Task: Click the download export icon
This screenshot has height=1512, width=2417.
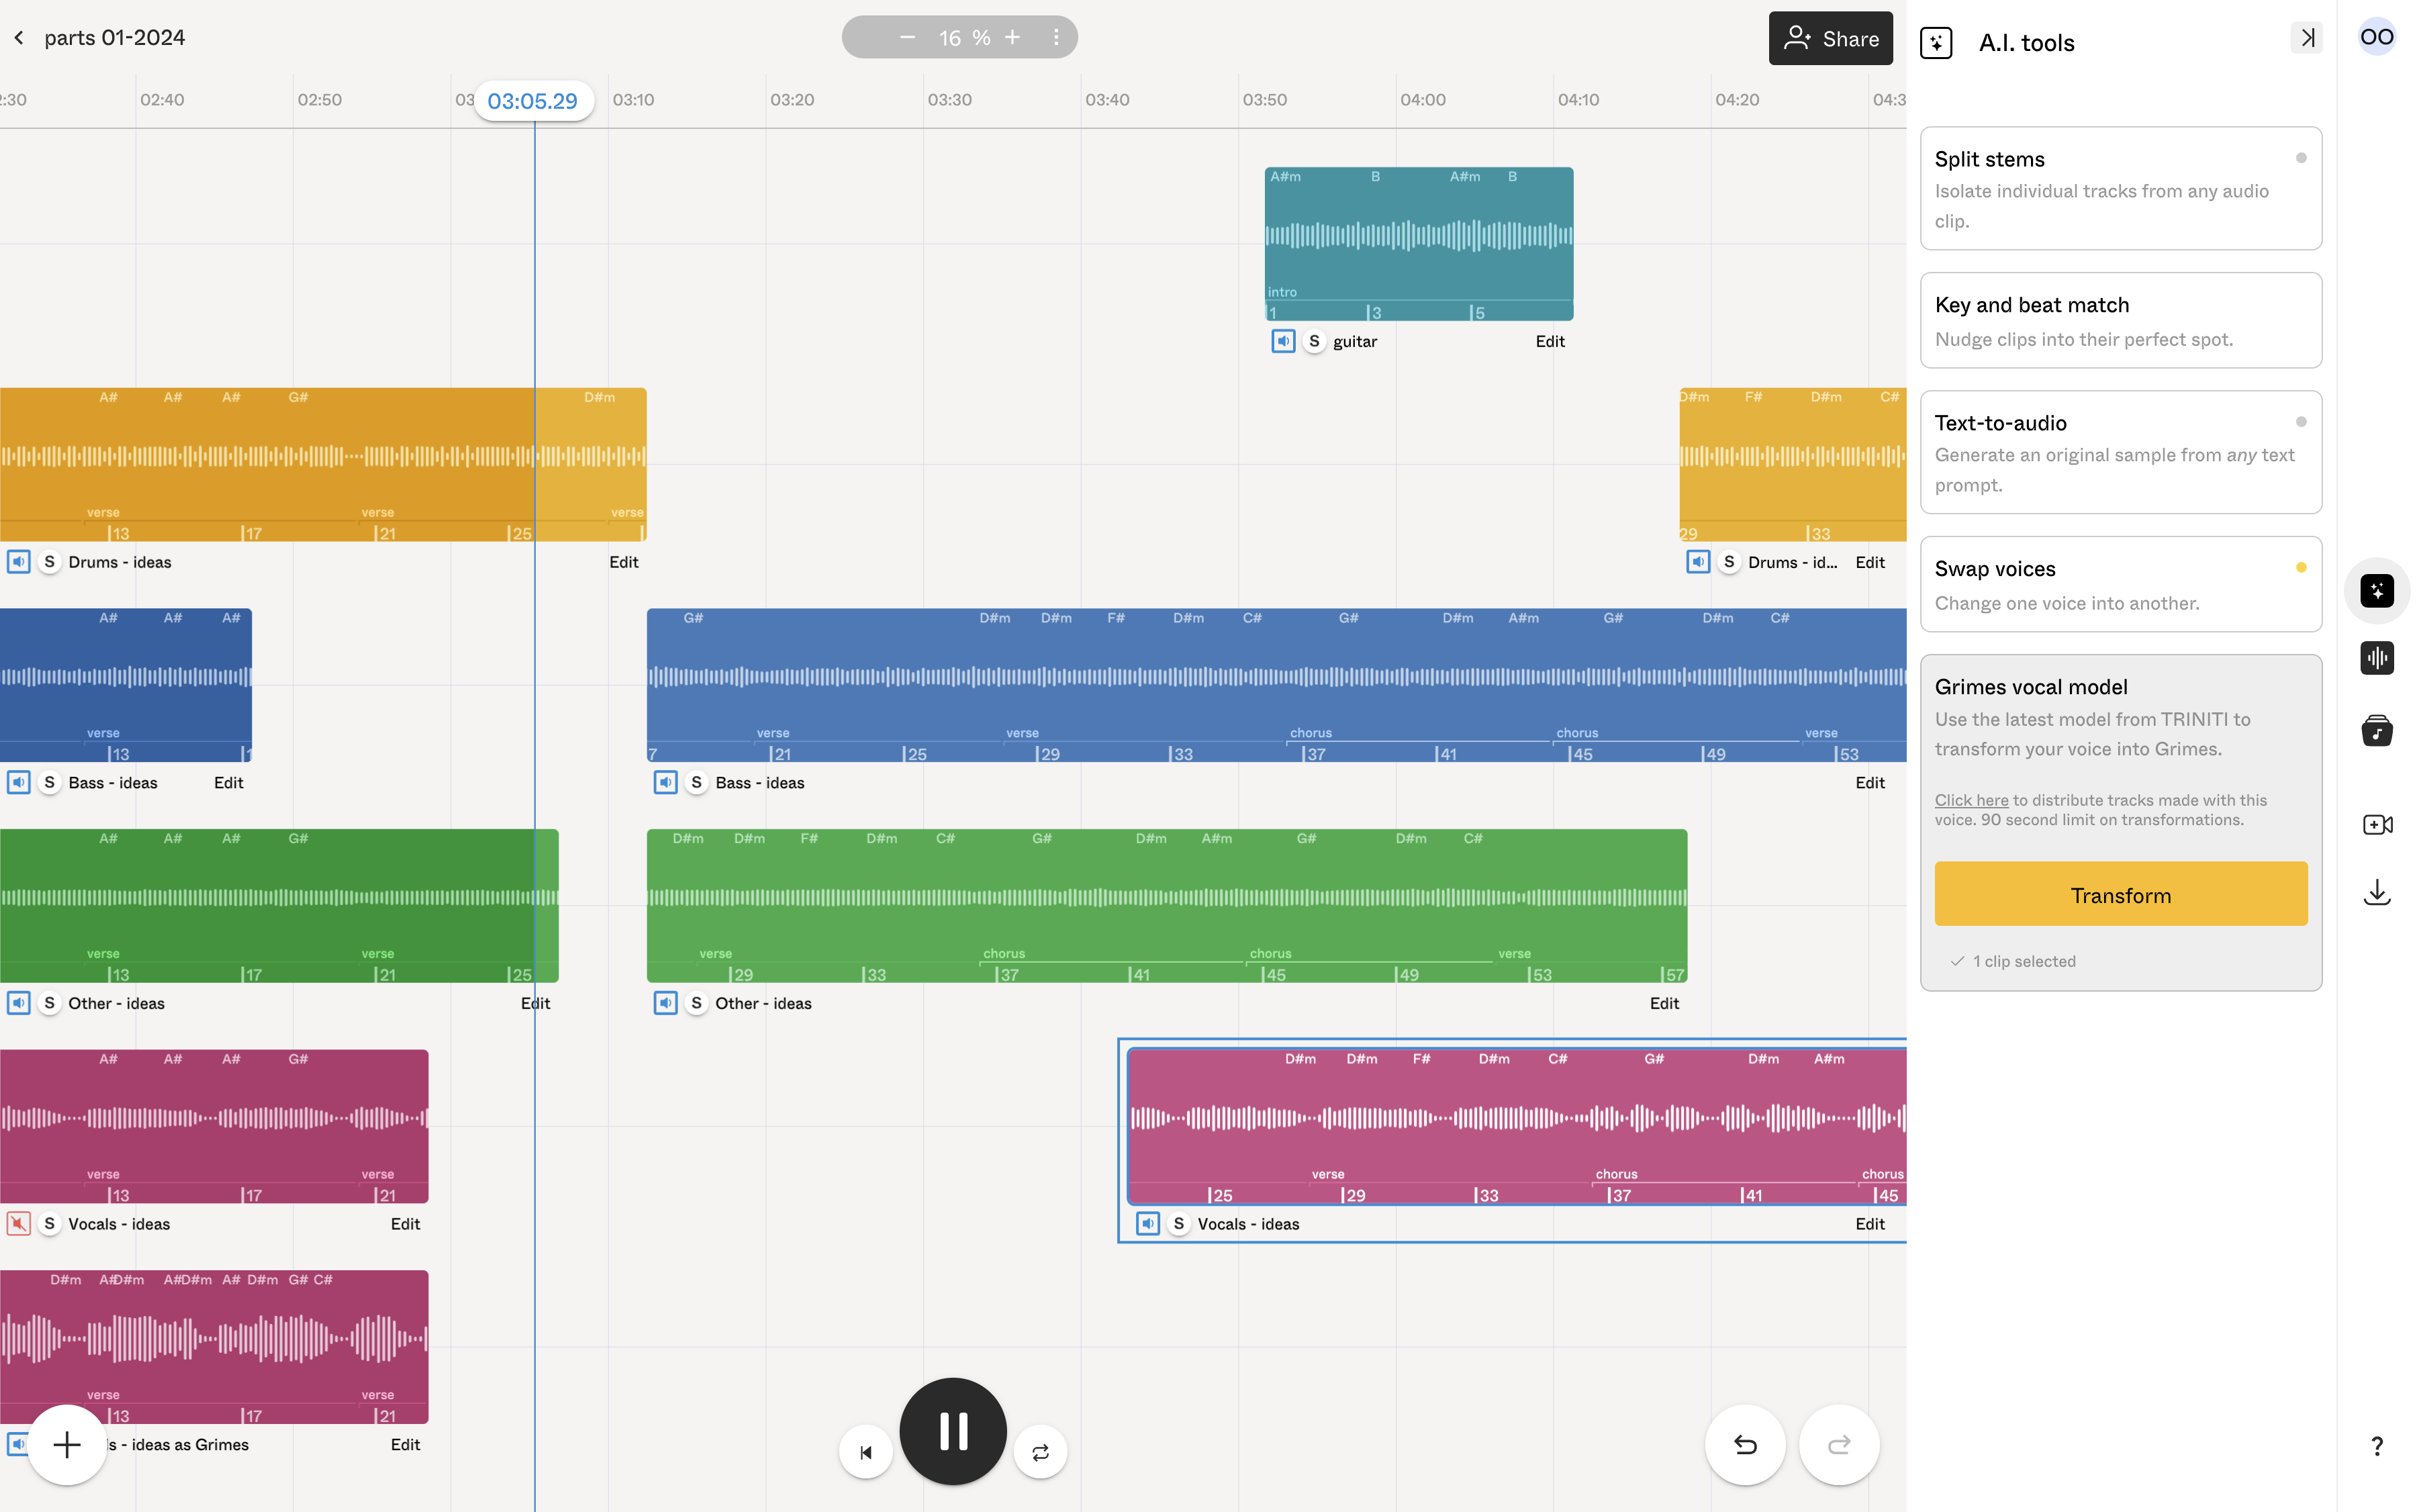Action: 2377,891
